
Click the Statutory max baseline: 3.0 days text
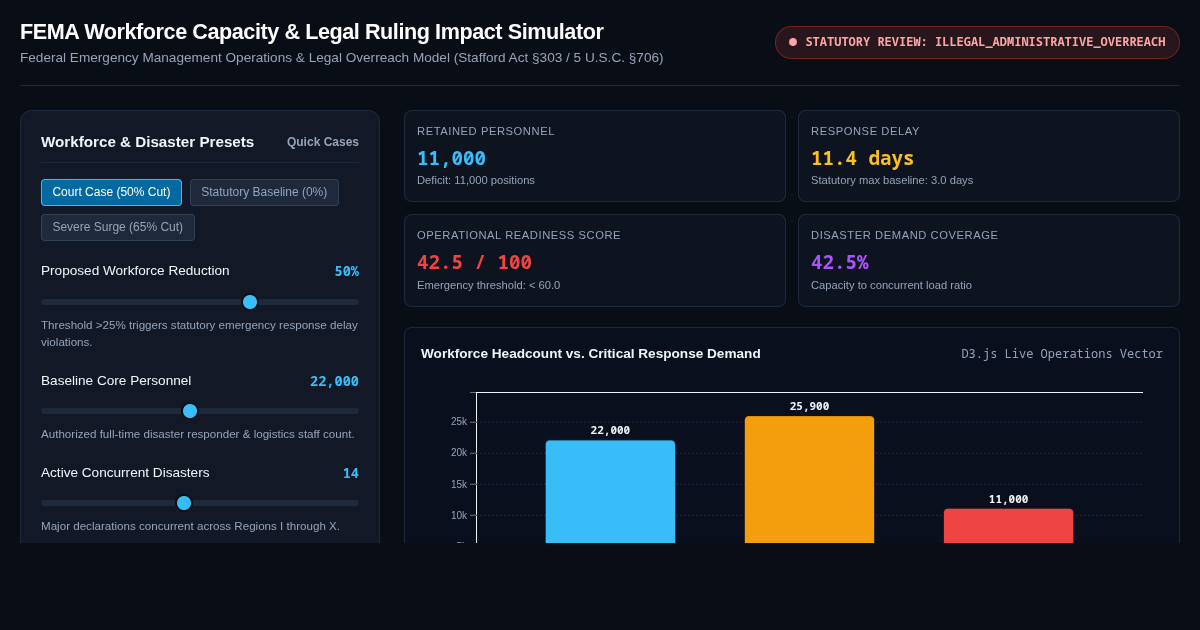(892, 180)
